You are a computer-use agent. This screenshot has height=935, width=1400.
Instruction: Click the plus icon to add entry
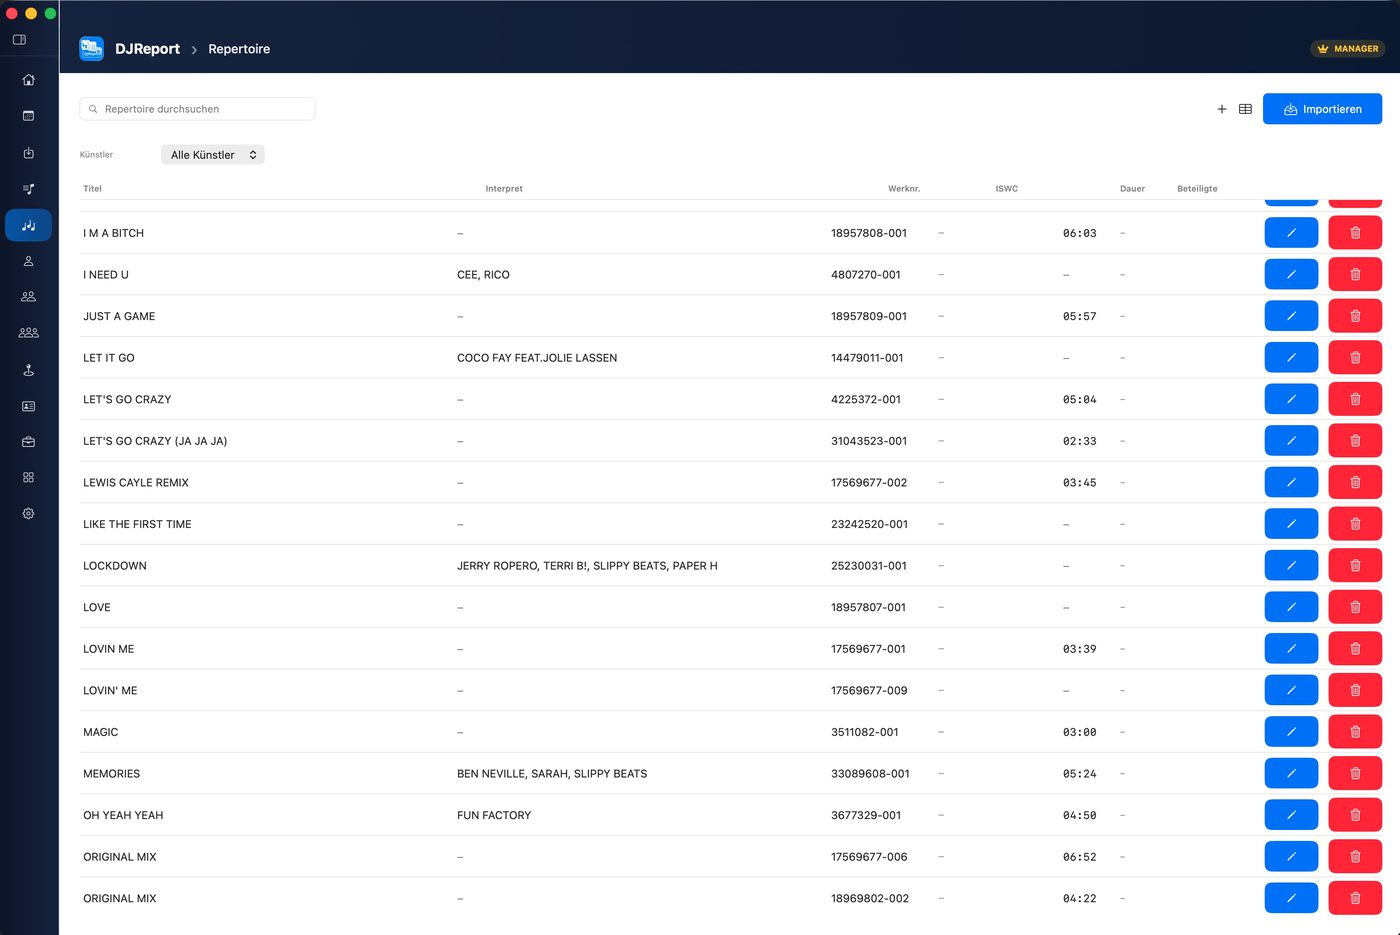click(1221, 109)
